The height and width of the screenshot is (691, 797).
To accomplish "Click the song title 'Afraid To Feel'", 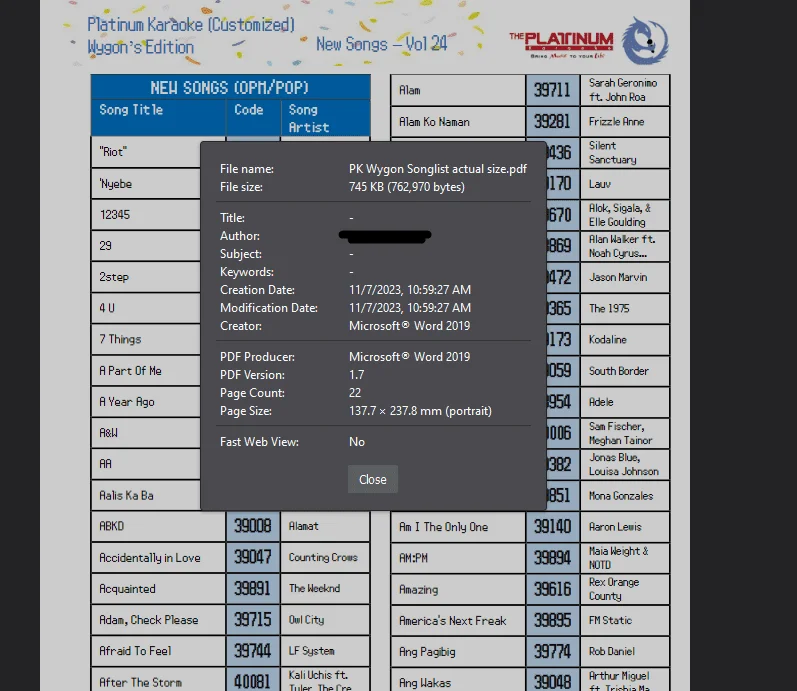I will pos(135,651).
